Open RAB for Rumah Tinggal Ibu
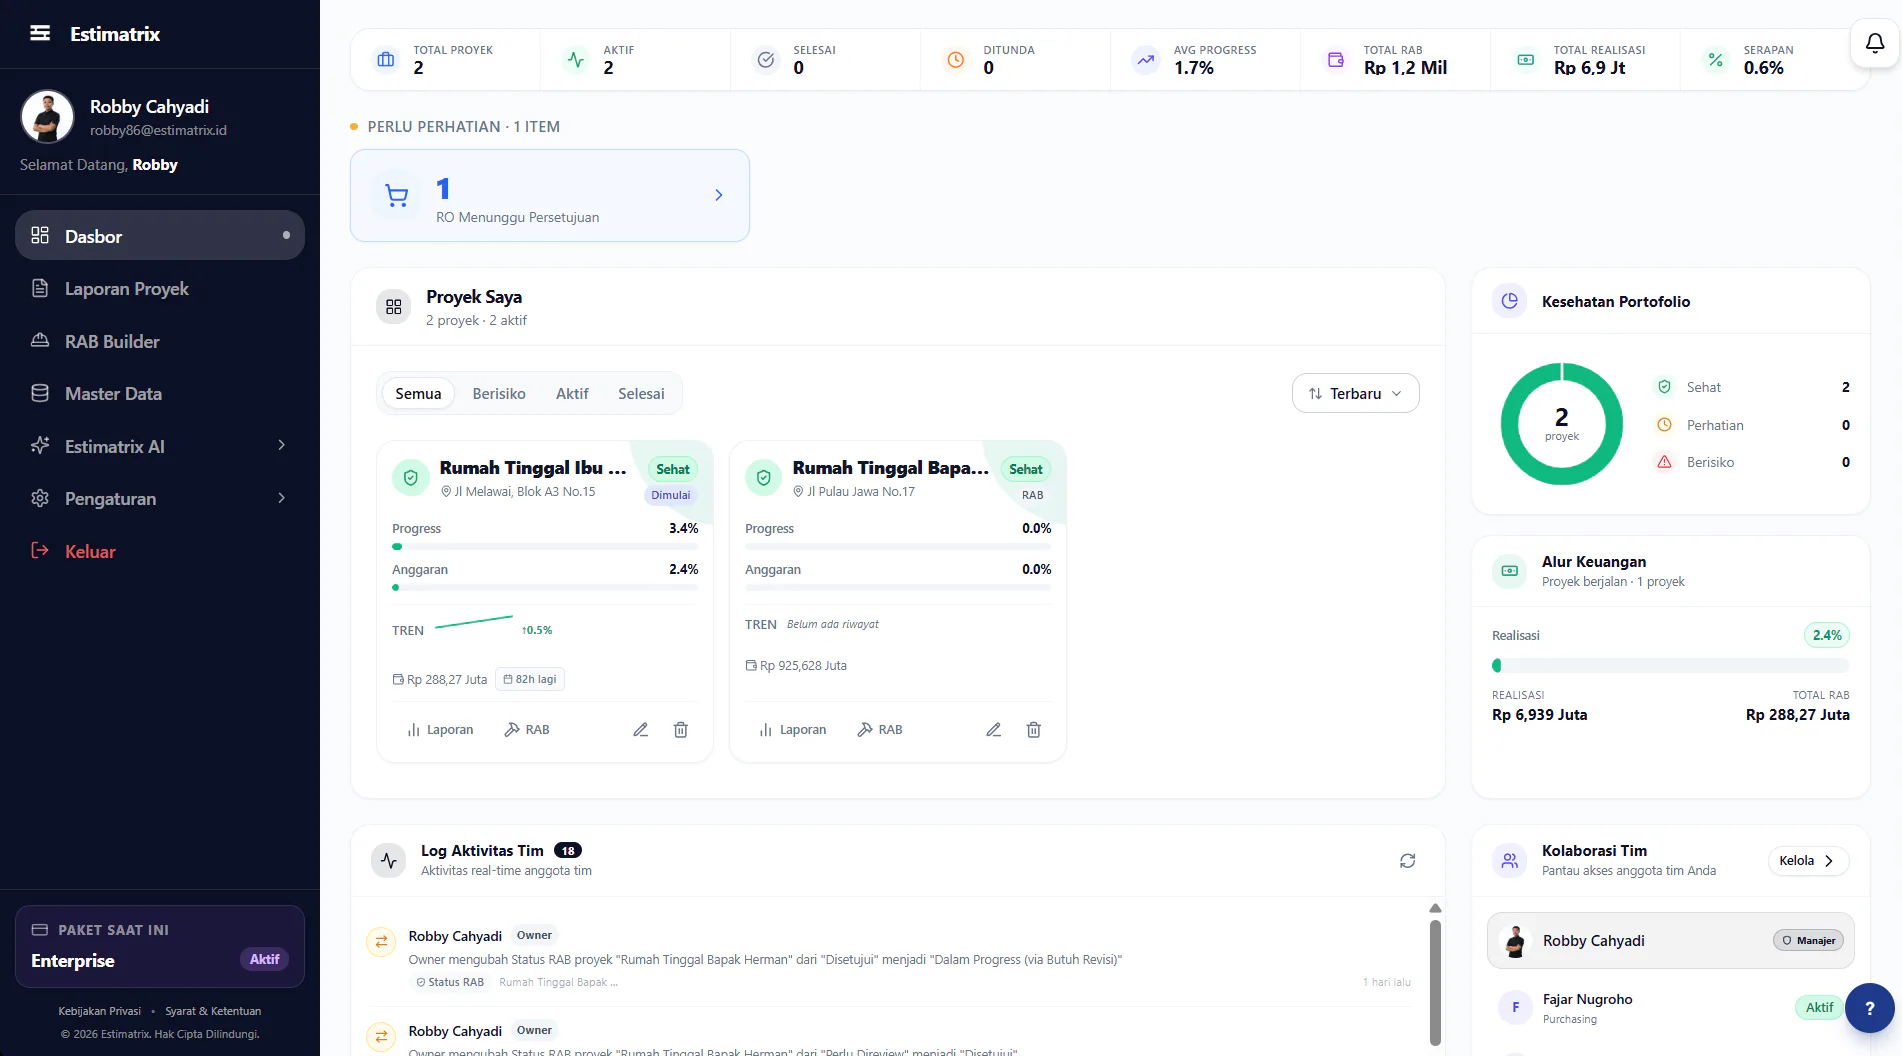The width and height of the screenshot is (1902, 1056). [x=527, y=730]
